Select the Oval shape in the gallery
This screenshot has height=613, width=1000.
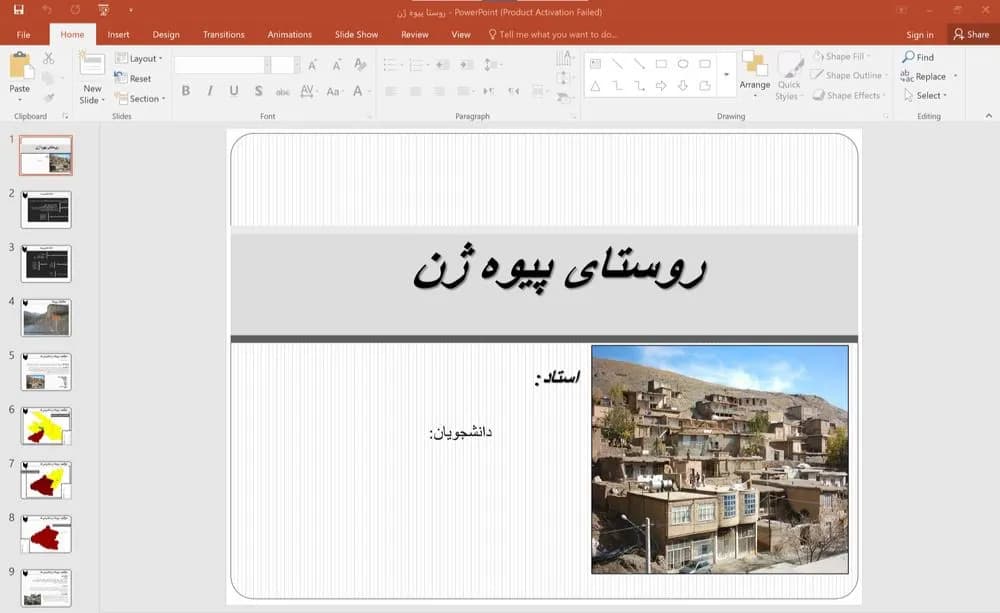click(683, 64)
